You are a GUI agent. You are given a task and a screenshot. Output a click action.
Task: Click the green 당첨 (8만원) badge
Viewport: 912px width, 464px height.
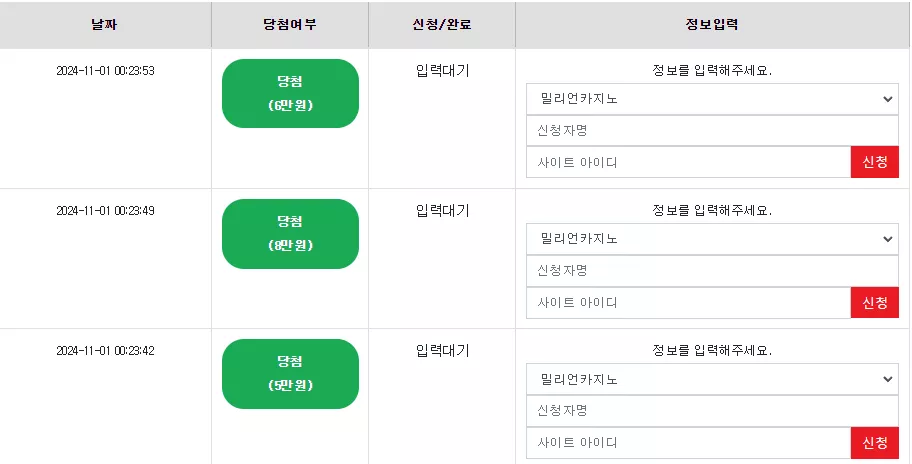point(290,234)
